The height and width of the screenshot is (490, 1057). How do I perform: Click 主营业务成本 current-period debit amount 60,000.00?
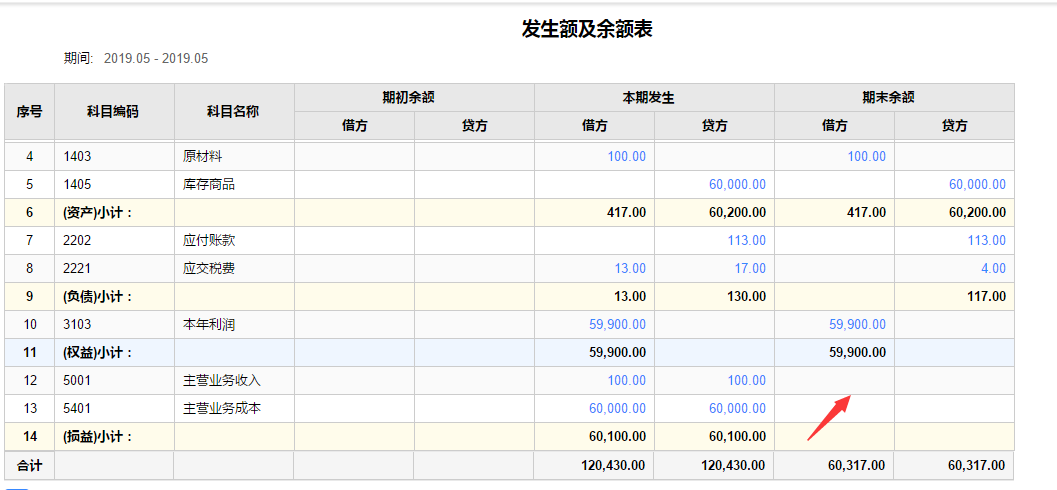click(x=617, y=408)
